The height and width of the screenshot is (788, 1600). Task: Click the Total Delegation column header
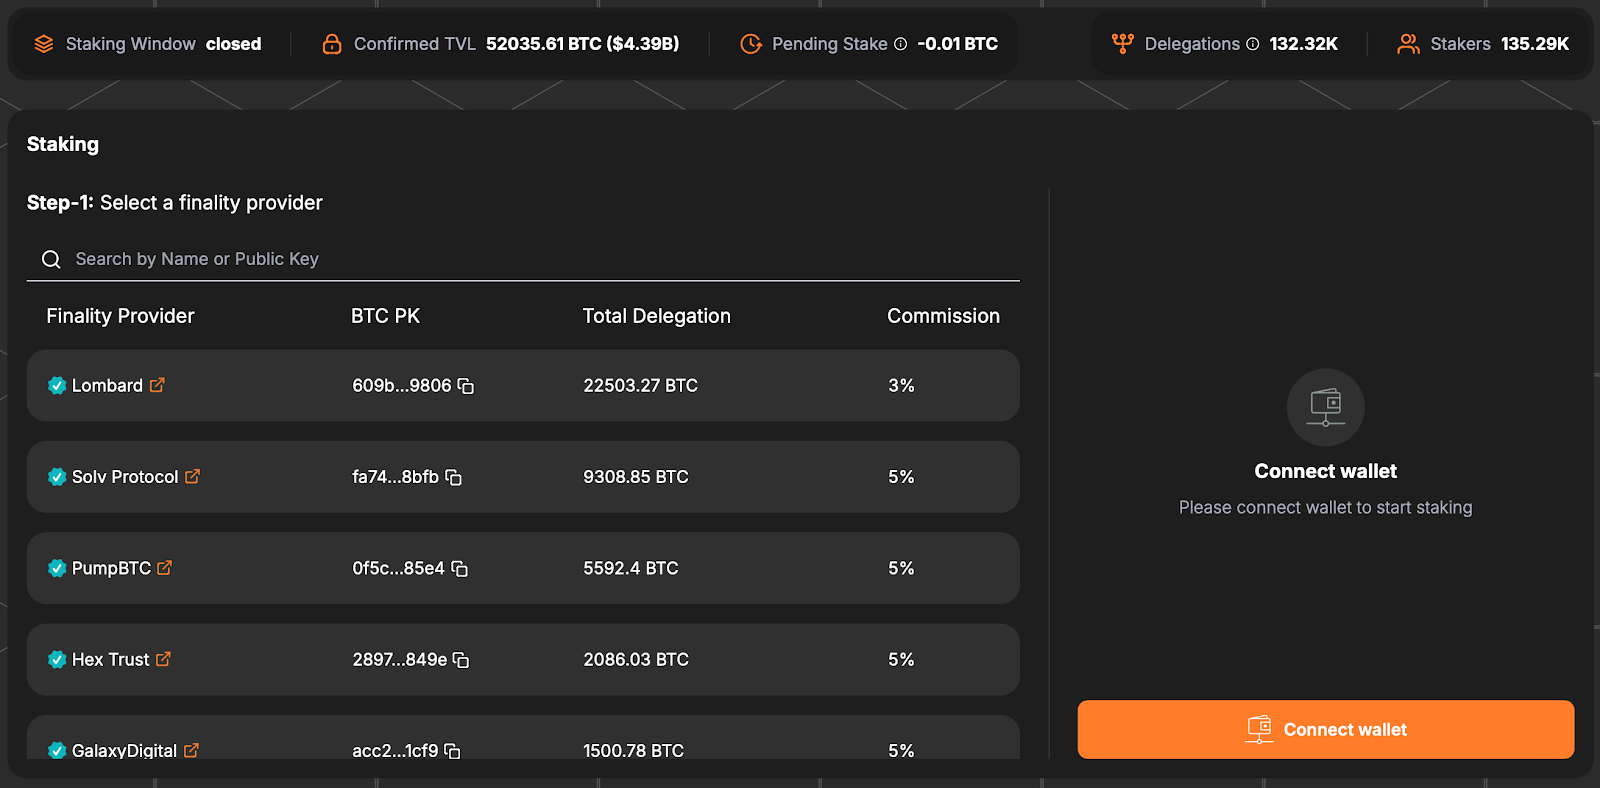pos(657,316)
